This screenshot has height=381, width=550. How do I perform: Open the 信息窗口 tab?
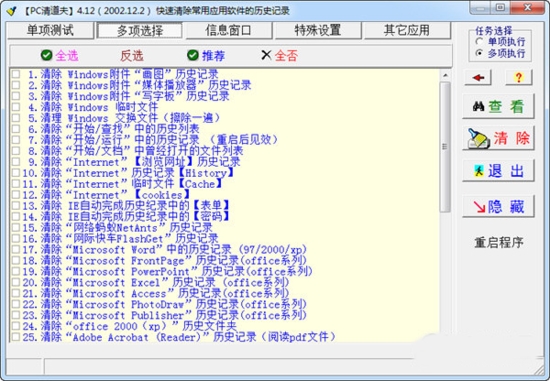pyautogui.click(x=229, y=30)
